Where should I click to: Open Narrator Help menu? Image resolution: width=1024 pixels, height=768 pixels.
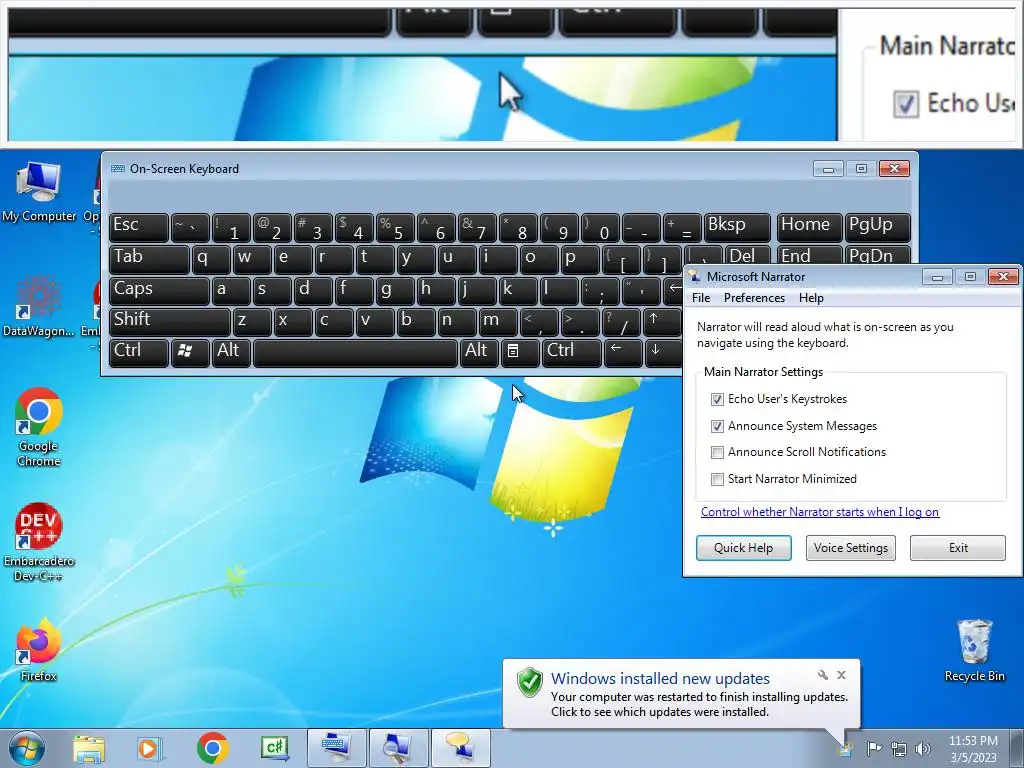(811, 298)
